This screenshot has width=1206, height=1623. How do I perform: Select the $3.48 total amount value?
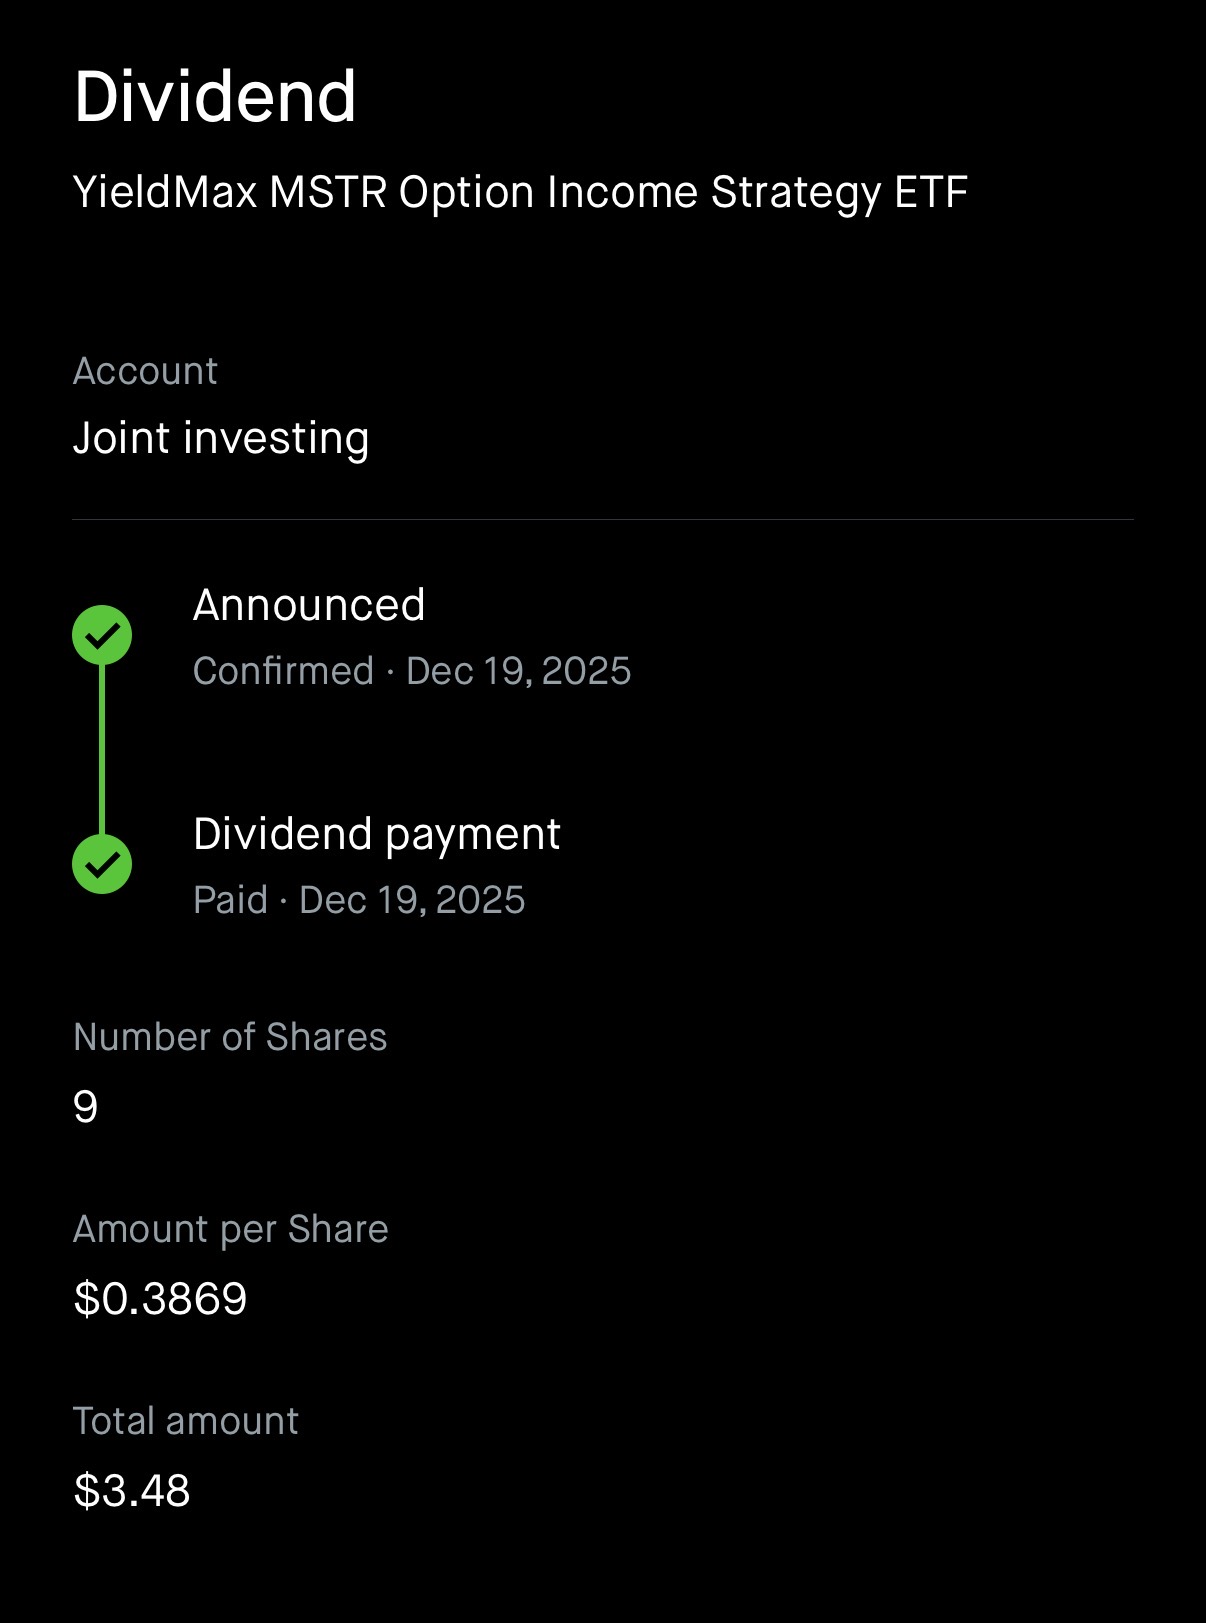[x=132, y=1491]
